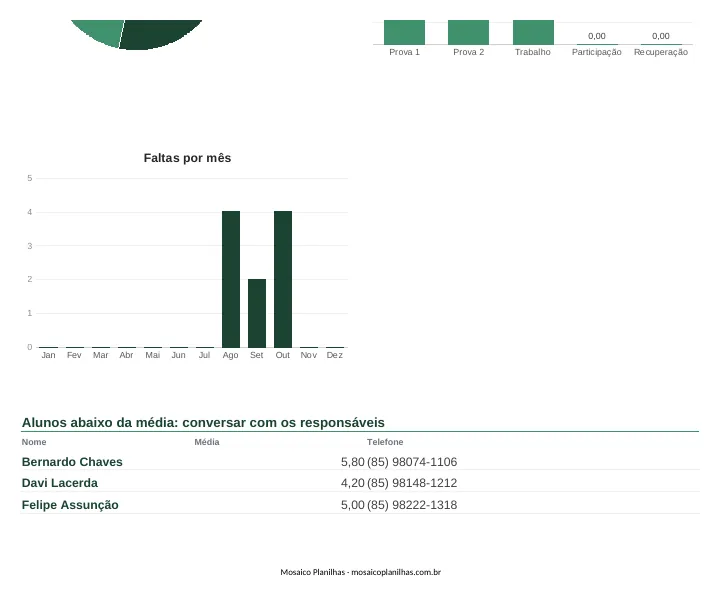Click the Mai axis label
This screenshot has width=719, height=597.
(152, 355)
